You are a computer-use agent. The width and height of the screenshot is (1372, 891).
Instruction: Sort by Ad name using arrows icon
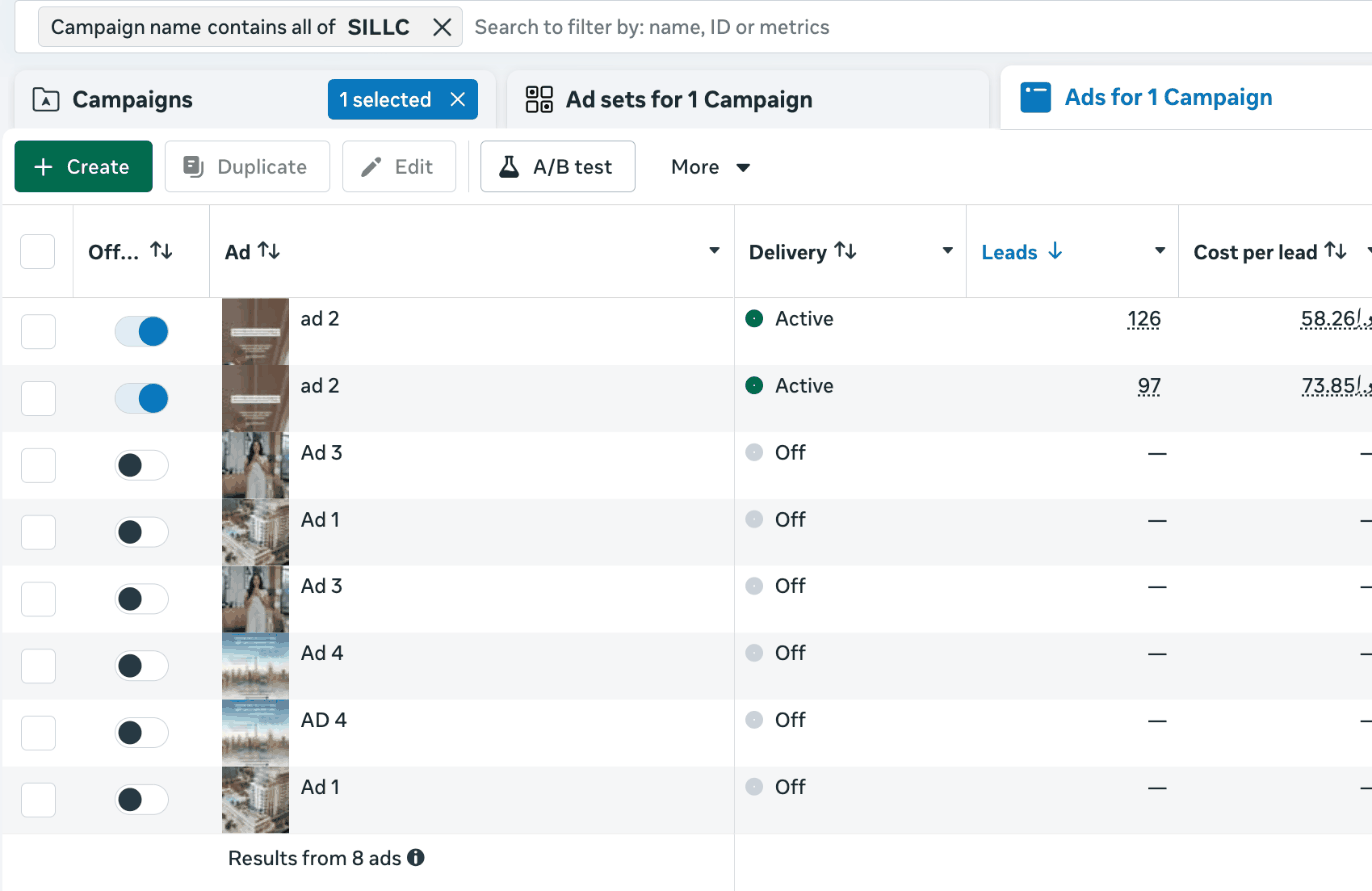[x=268, y=251]
